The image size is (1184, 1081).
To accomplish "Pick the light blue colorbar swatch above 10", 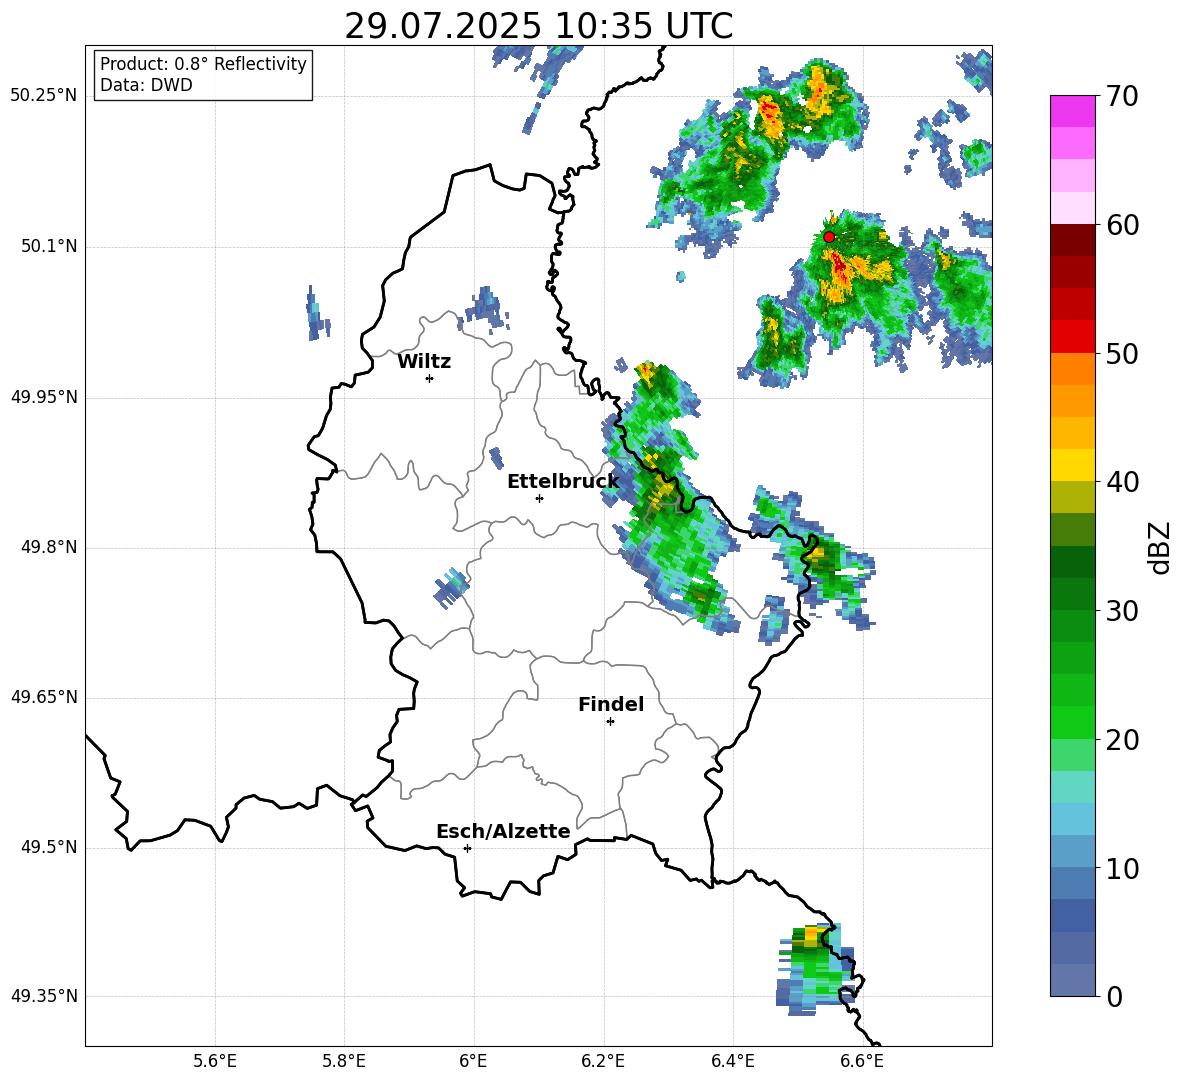I will (x=1073, y=819).
